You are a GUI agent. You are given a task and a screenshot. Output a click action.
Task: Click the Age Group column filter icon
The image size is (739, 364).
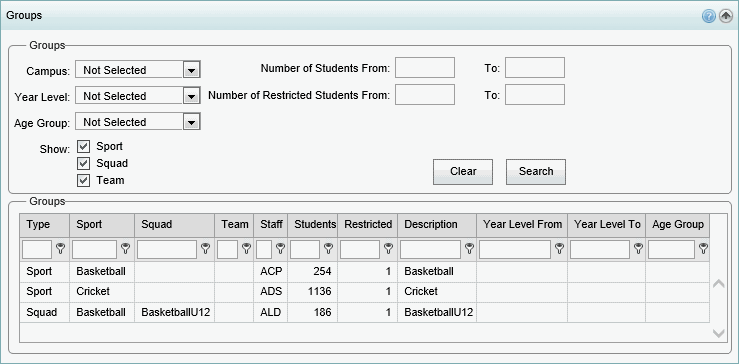click(x=703, y=249)
